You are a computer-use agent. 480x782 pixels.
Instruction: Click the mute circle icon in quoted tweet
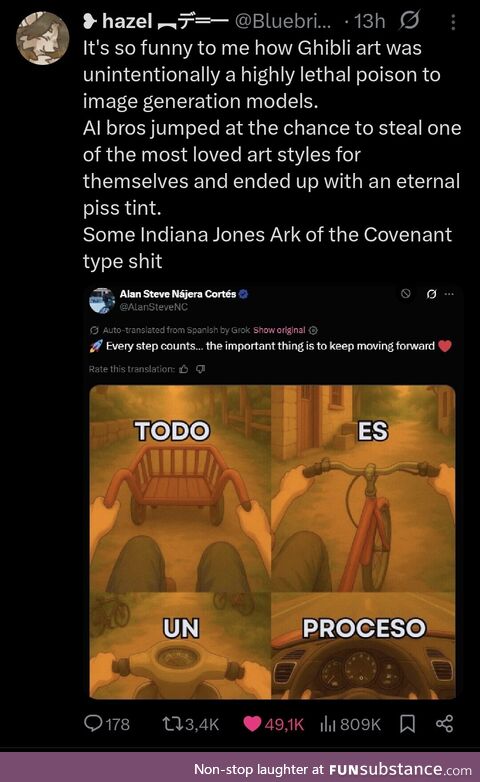point(406,293)
